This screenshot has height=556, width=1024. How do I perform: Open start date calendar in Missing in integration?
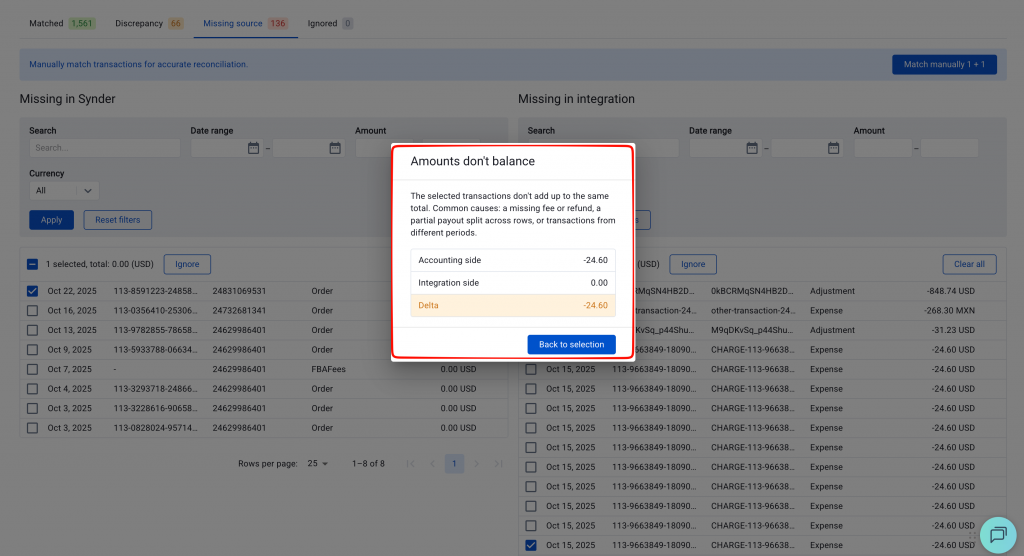(752, 148)
